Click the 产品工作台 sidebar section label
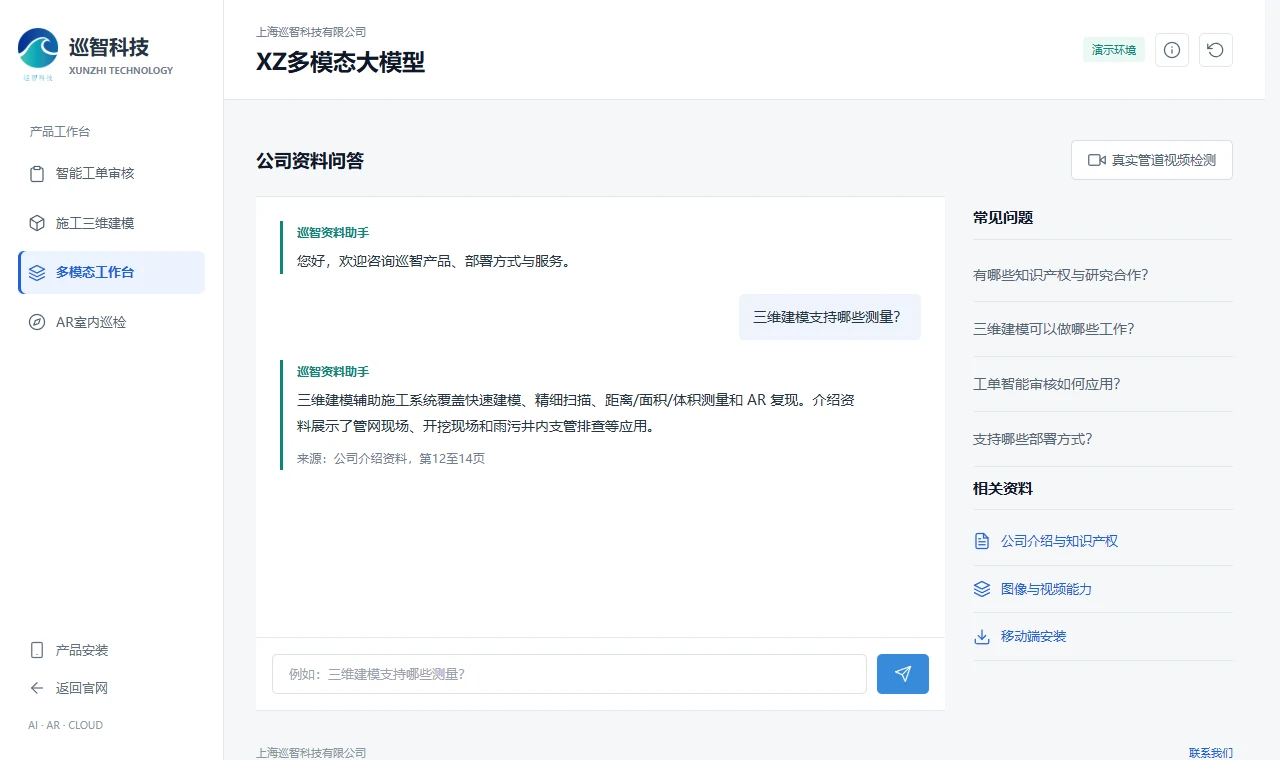The width and height of the screenshot is (1280, 760). (60, 132)
